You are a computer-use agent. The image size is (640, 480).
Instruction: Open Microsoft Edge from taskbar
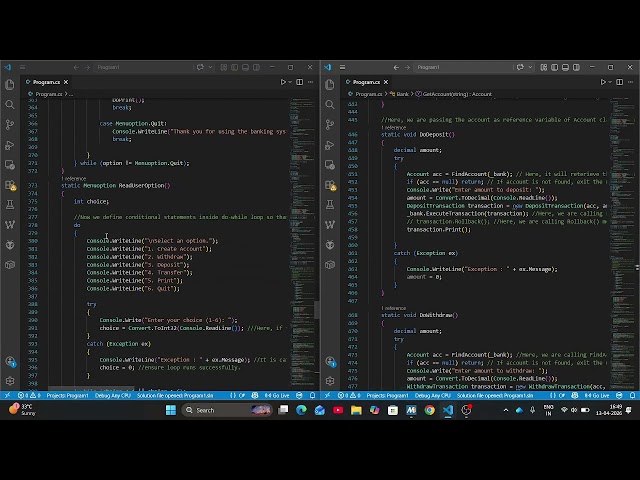pyautogui.click(x=301, y=410)
